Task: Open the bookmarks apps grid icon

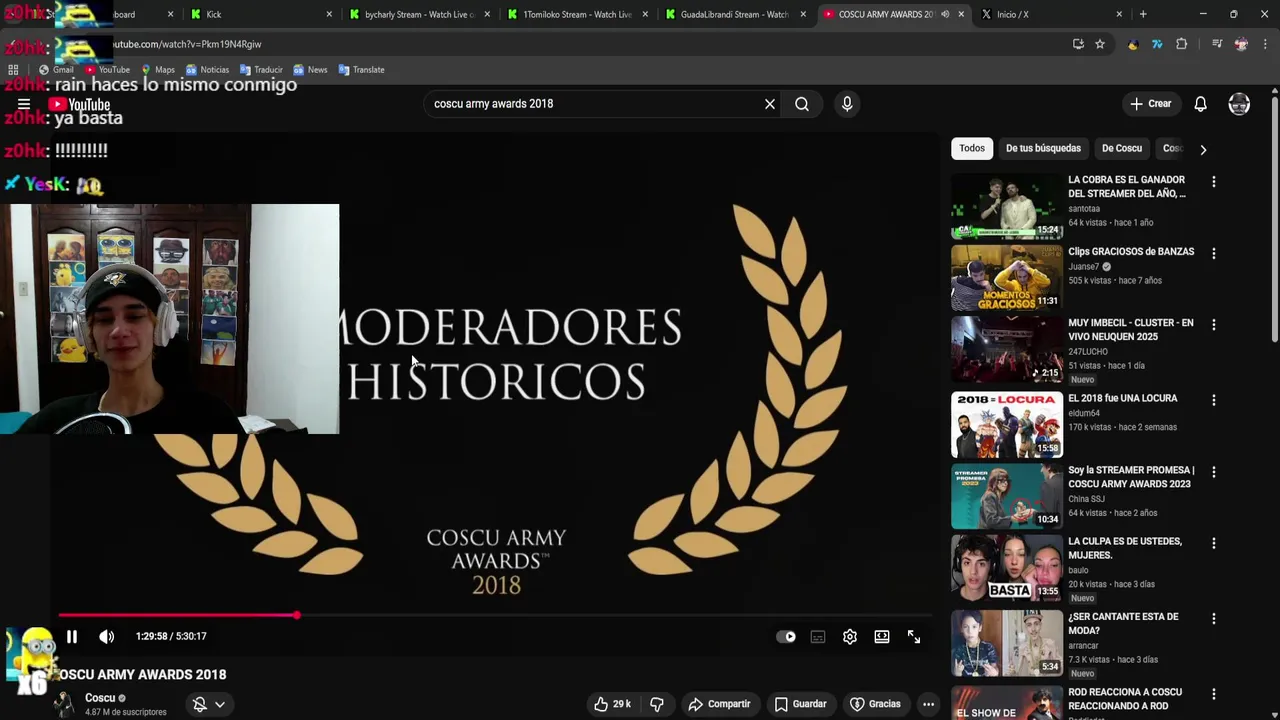Action: tap(13, 70)
